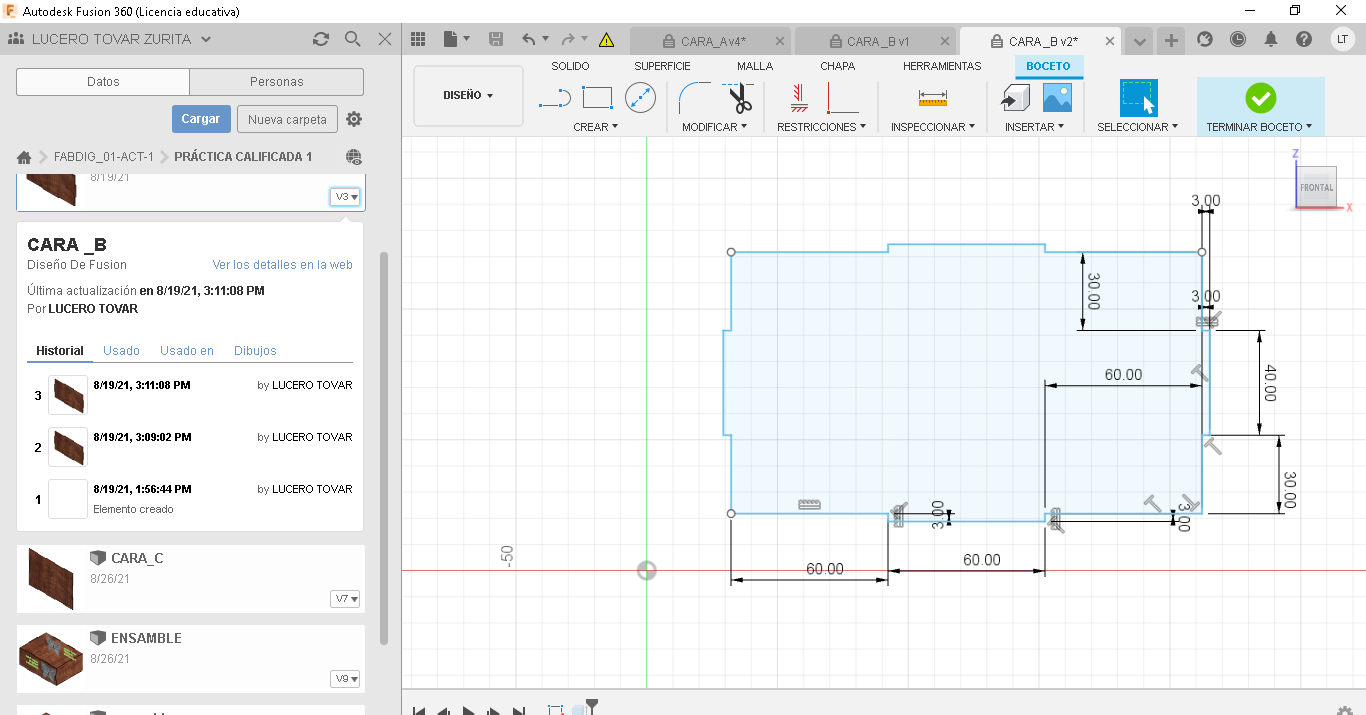Click the Insert derive icon

1016,98
